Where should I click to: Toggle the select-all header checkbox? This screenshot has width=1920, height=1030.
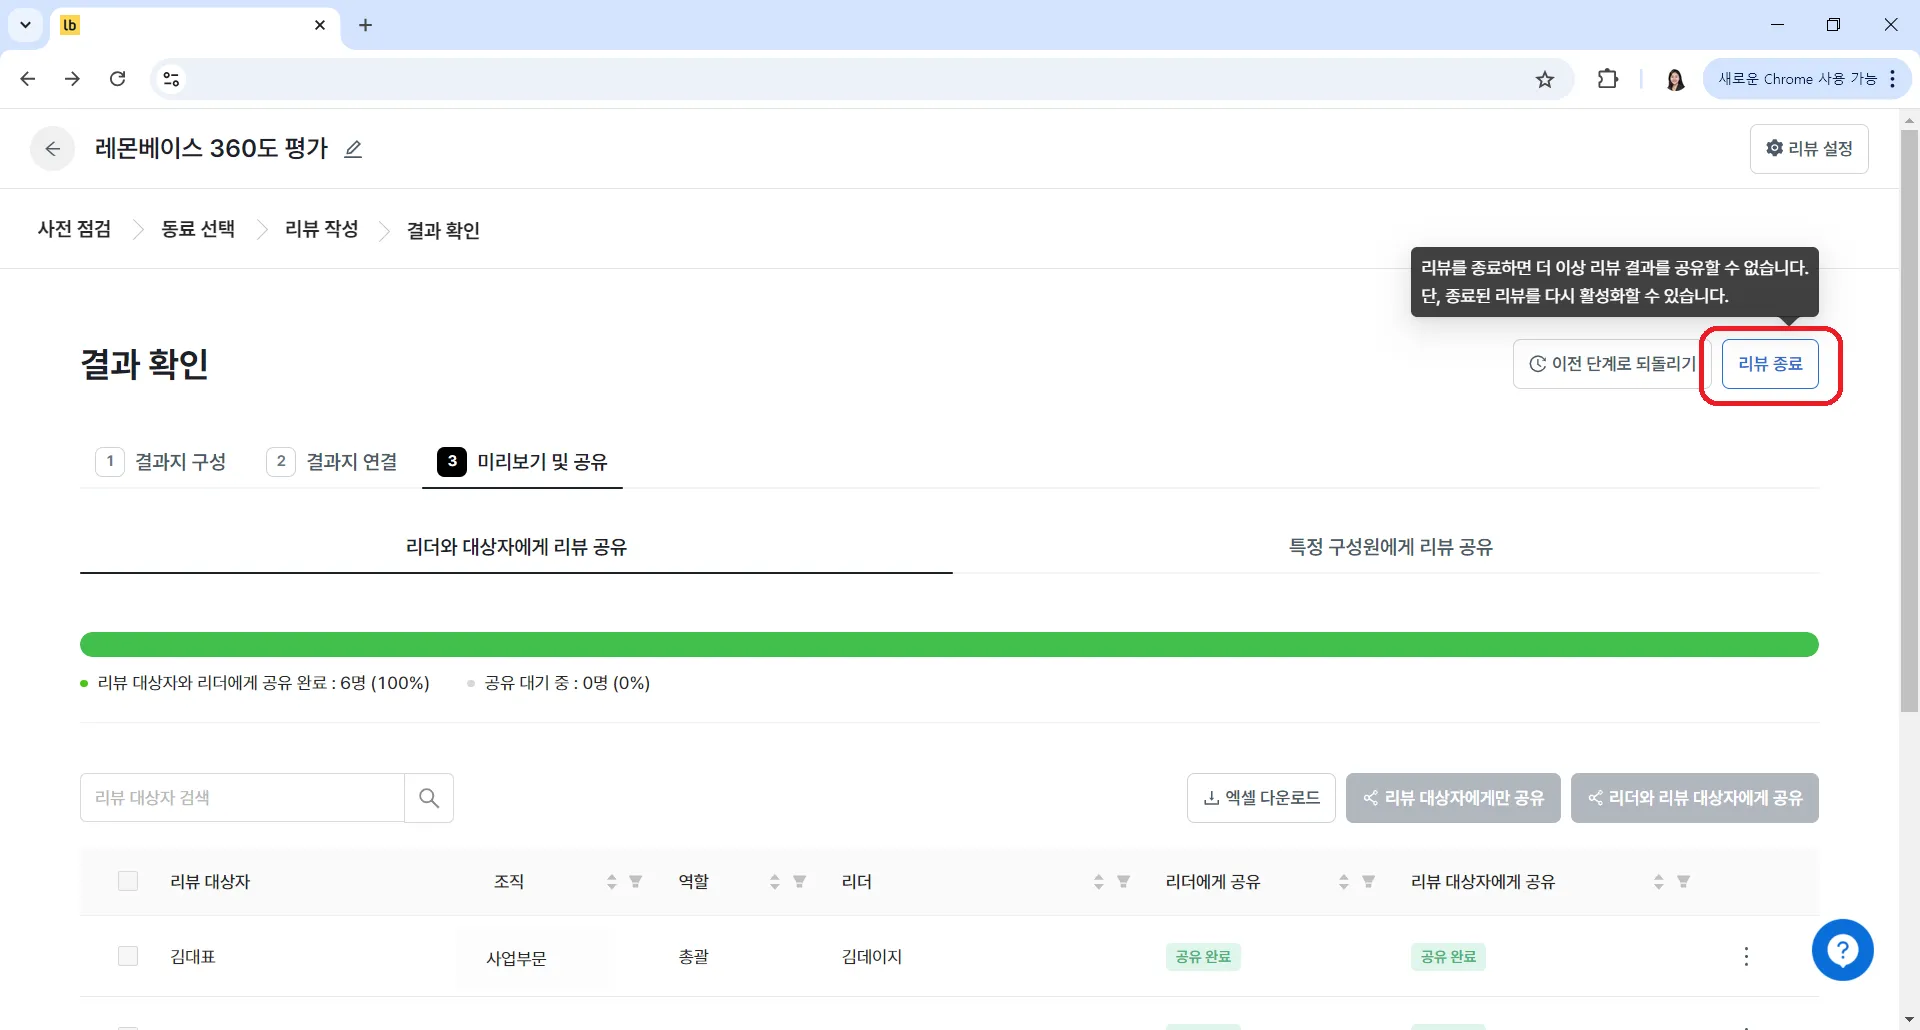128,881
